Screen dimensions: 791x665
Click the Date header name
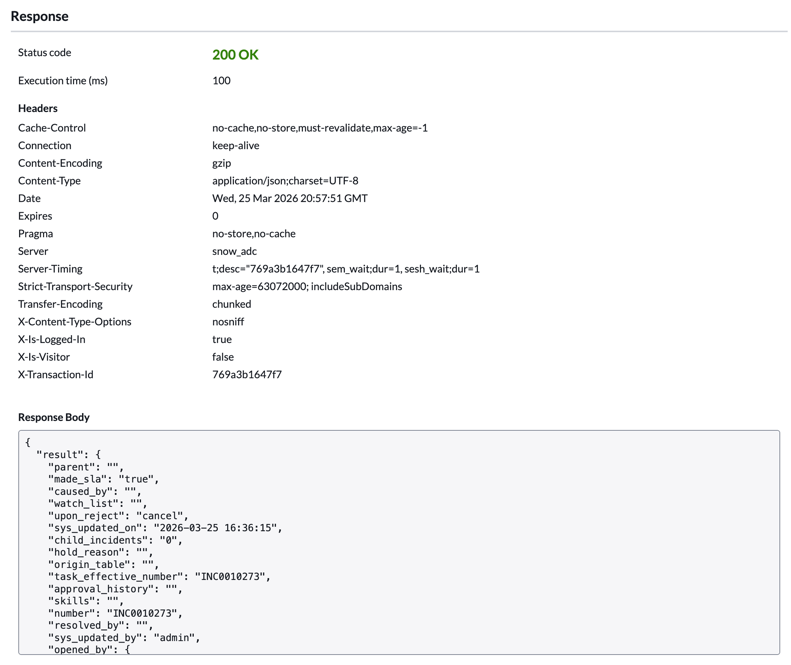coord(29,198)
